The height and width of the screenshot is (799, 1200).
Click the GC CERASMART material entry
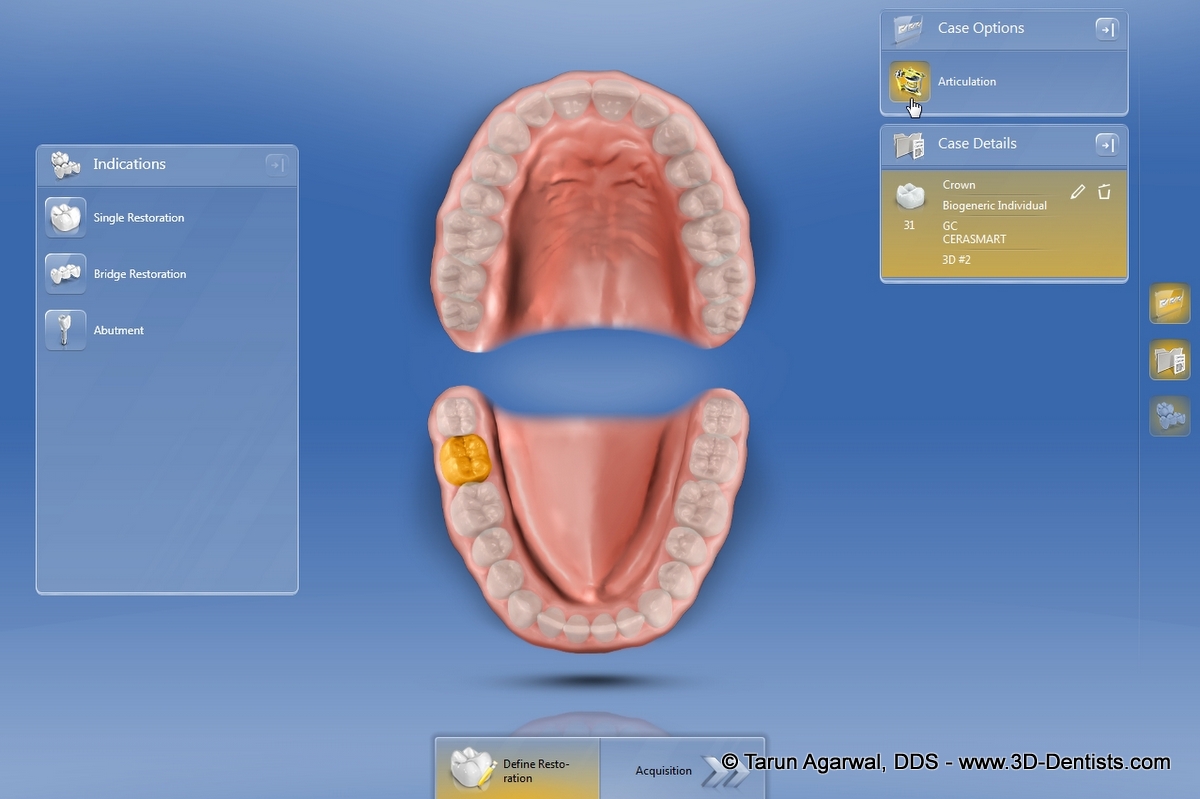click(x=974, y=233)
